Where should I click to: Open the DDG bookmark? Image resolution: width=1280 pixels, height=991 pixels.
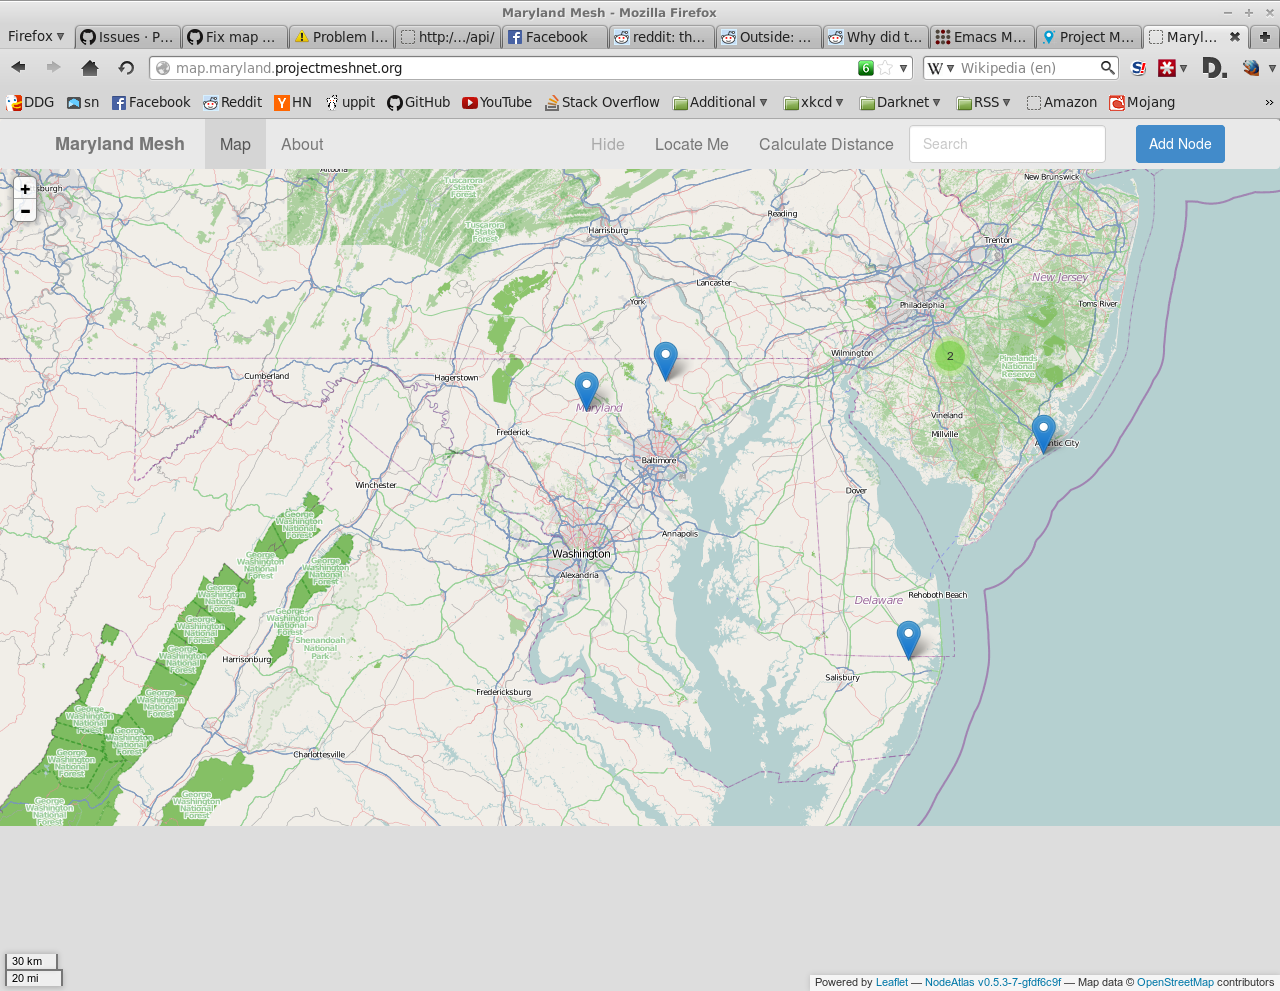pos(30,102)
